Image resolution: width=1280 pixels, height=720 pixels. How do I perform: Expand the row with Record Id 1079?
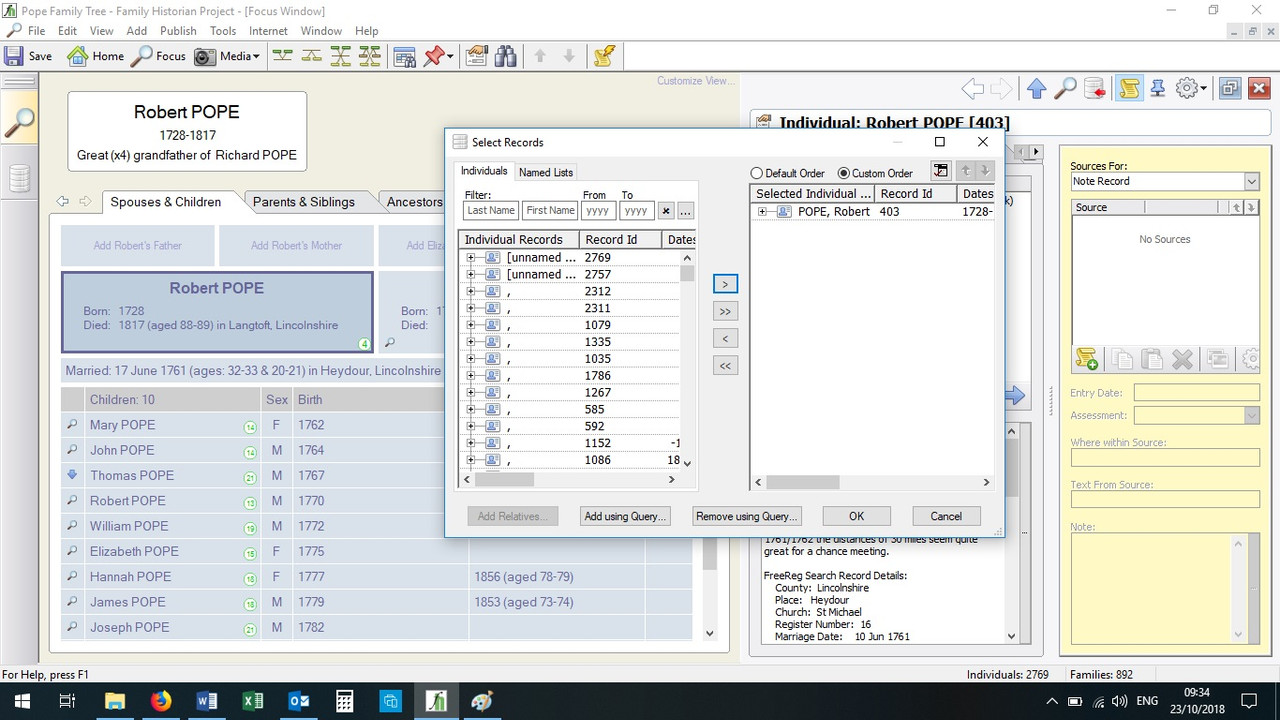pos(471,325)
